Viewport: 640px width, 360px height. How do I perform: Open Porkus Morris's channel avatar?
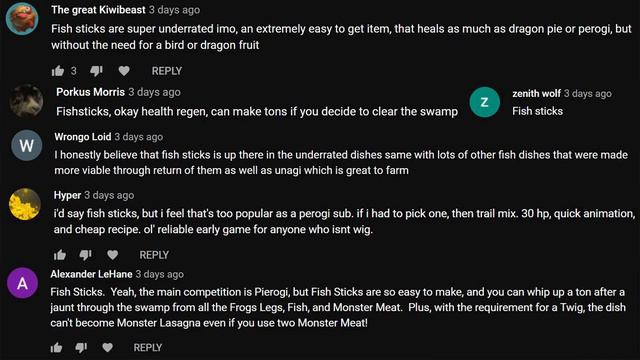tap(26, 101)
